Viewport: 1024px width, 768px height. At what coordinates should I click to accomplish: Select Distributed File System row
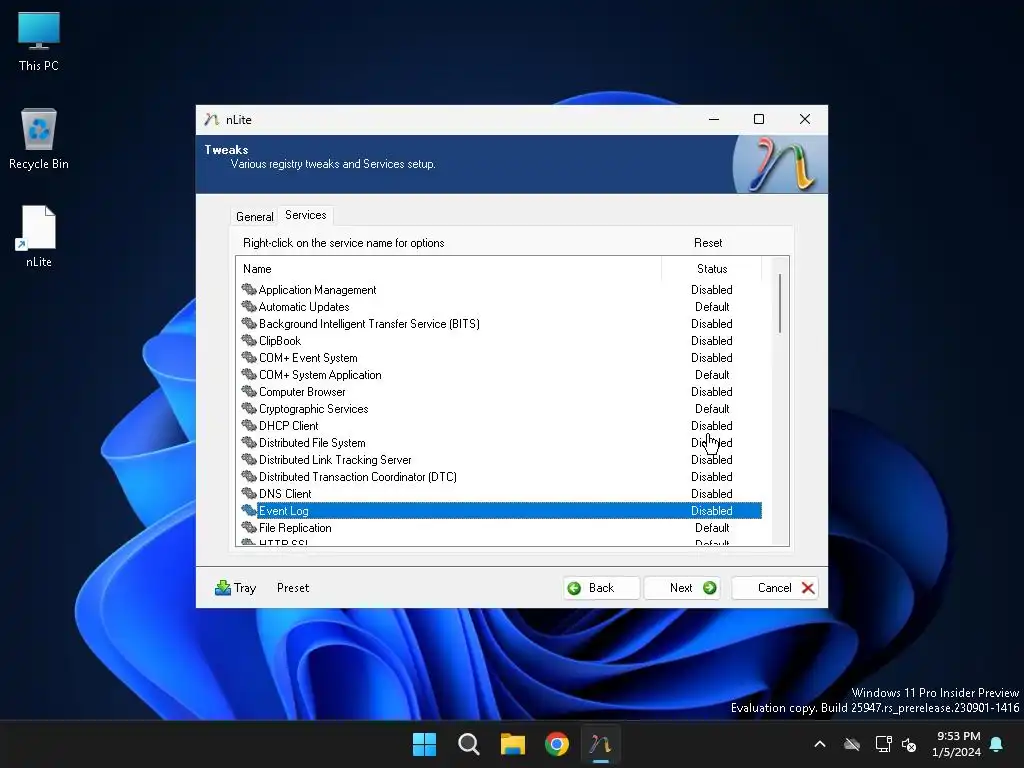point(500,442)
